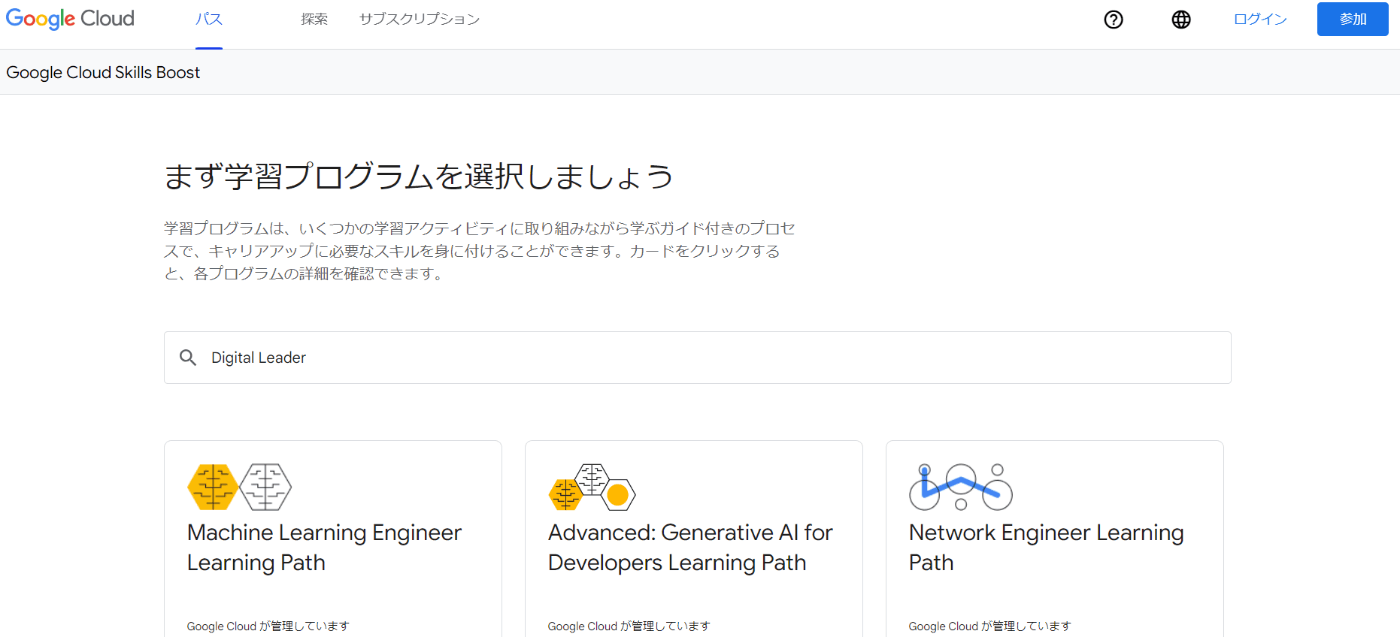Click Google Cloud が管理しています under Machine Learning
1400x637 pixels.
[x=268, y=626]
